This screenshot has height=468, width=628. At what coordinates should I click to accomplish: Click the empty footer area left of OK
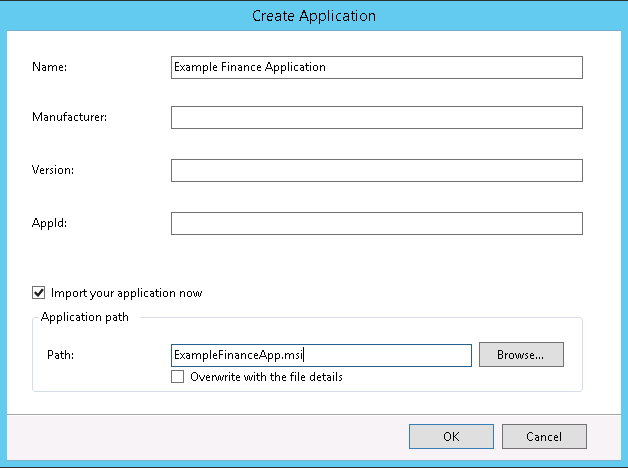(x=200, y=437)
